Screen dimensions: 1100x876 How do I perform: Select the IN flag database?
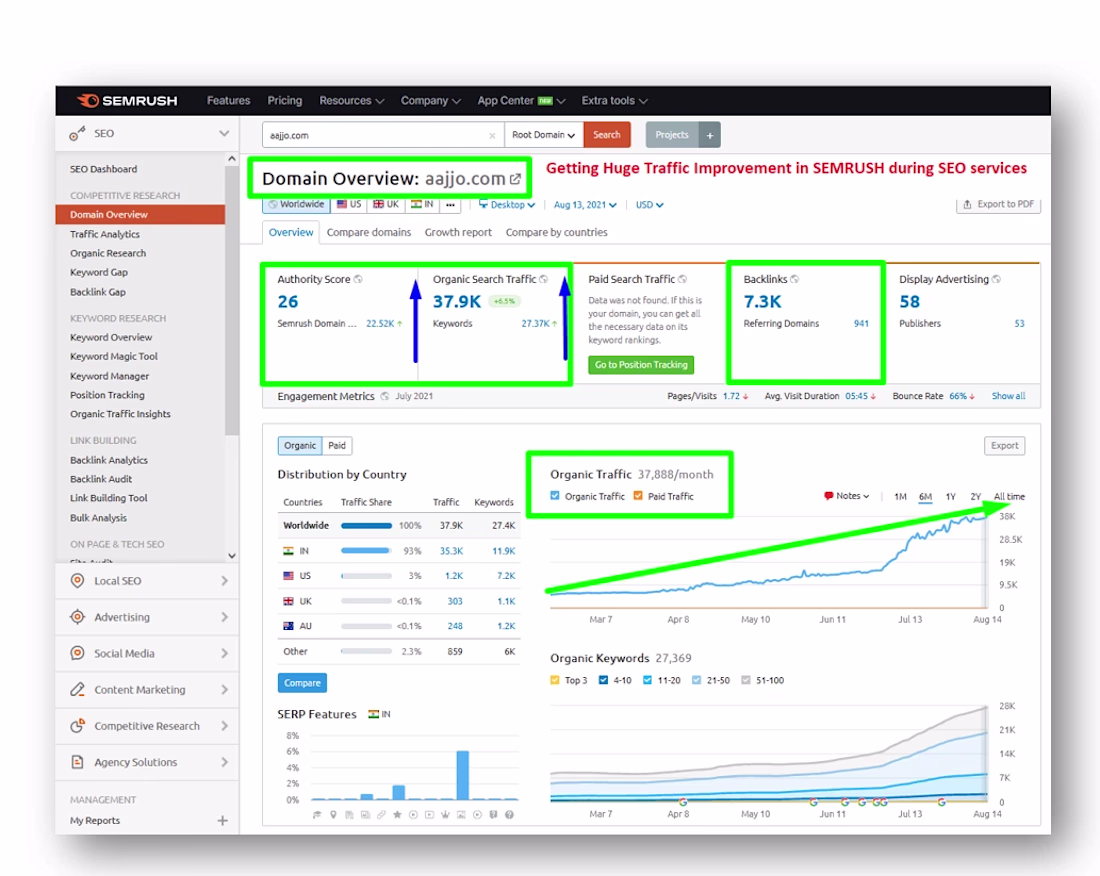click(422, 205)
